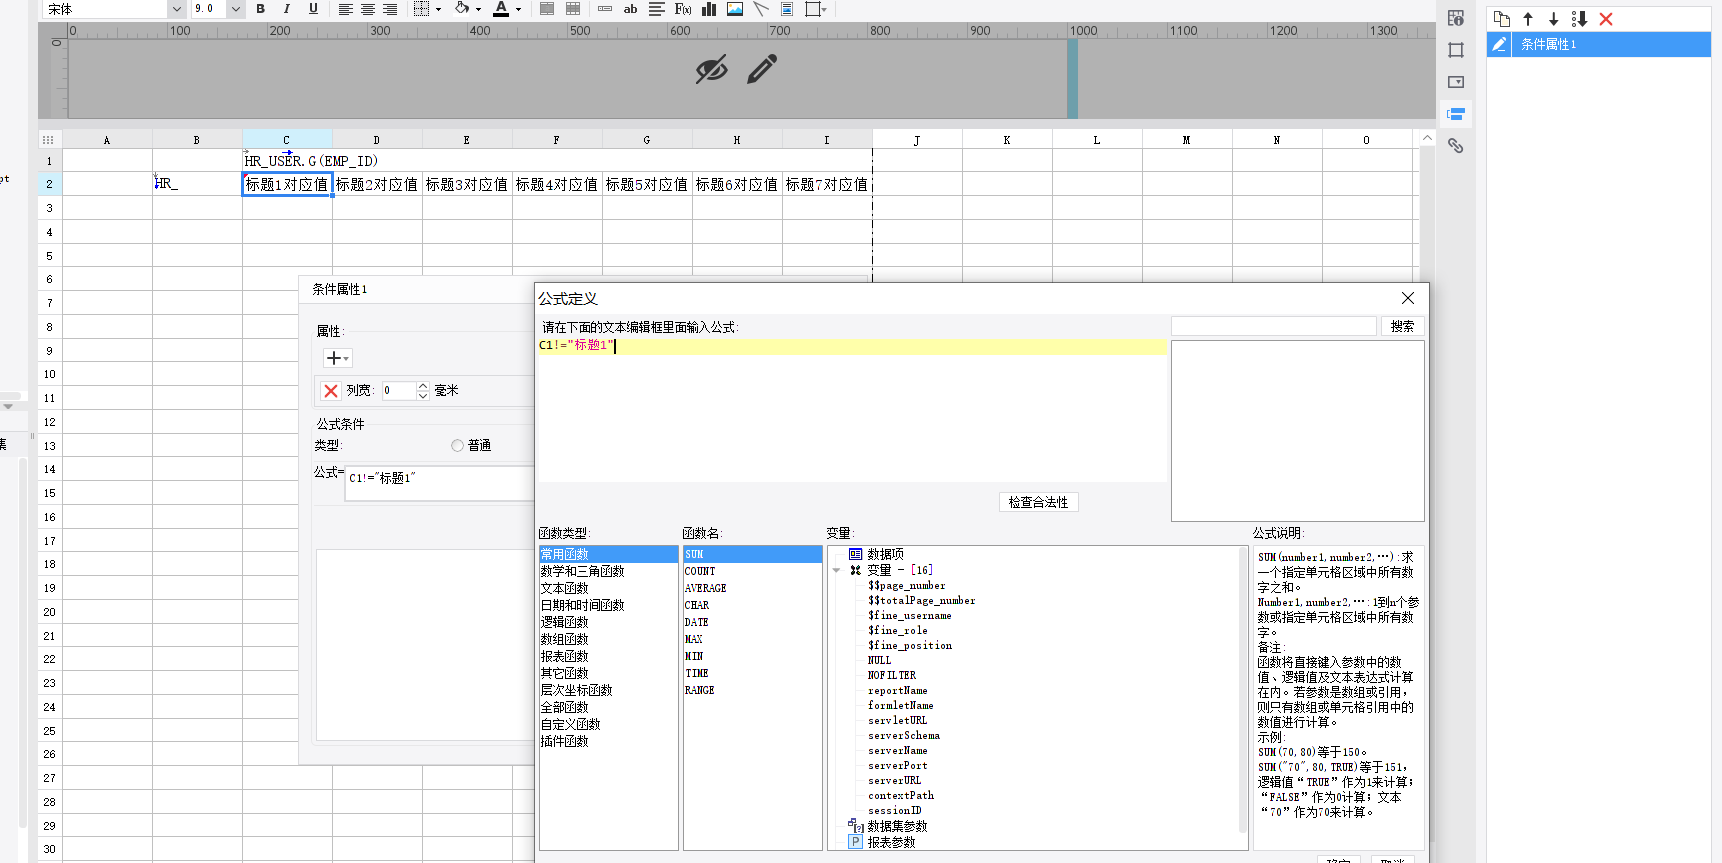Insert a slash line cell element

pyautogui.click(x=761, y=9)
